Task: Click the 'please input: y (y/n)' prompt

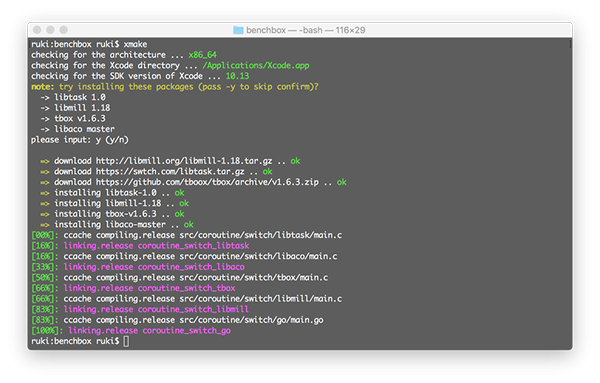Action: [80, 140]
